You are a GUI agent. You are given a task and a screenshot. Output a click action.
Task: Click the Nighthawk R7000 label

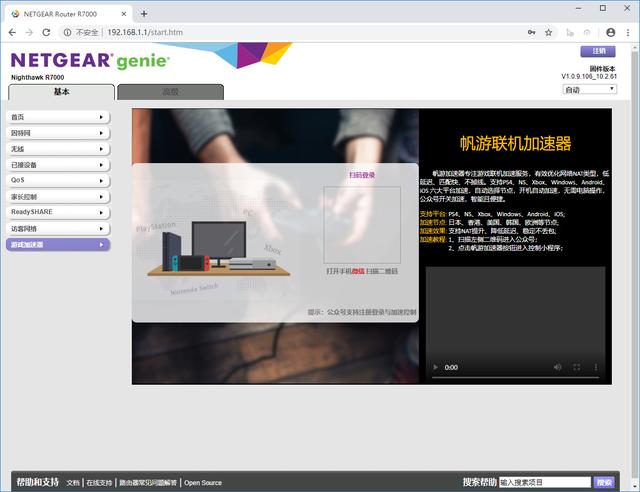click(x=38, y=77)
